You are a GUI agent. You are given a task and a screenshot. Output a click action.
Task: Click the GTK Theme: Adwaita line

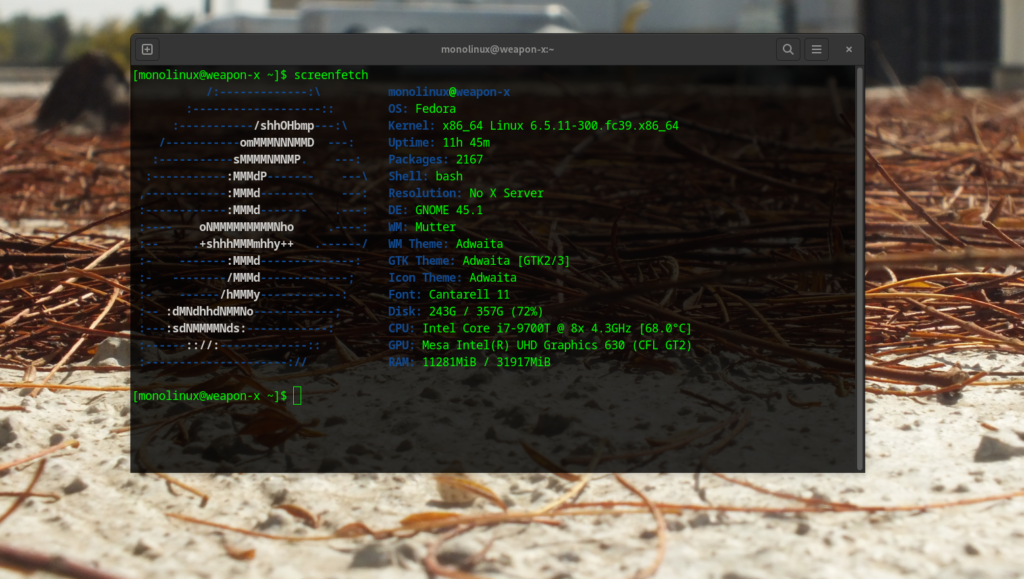[x=479, y=261]
